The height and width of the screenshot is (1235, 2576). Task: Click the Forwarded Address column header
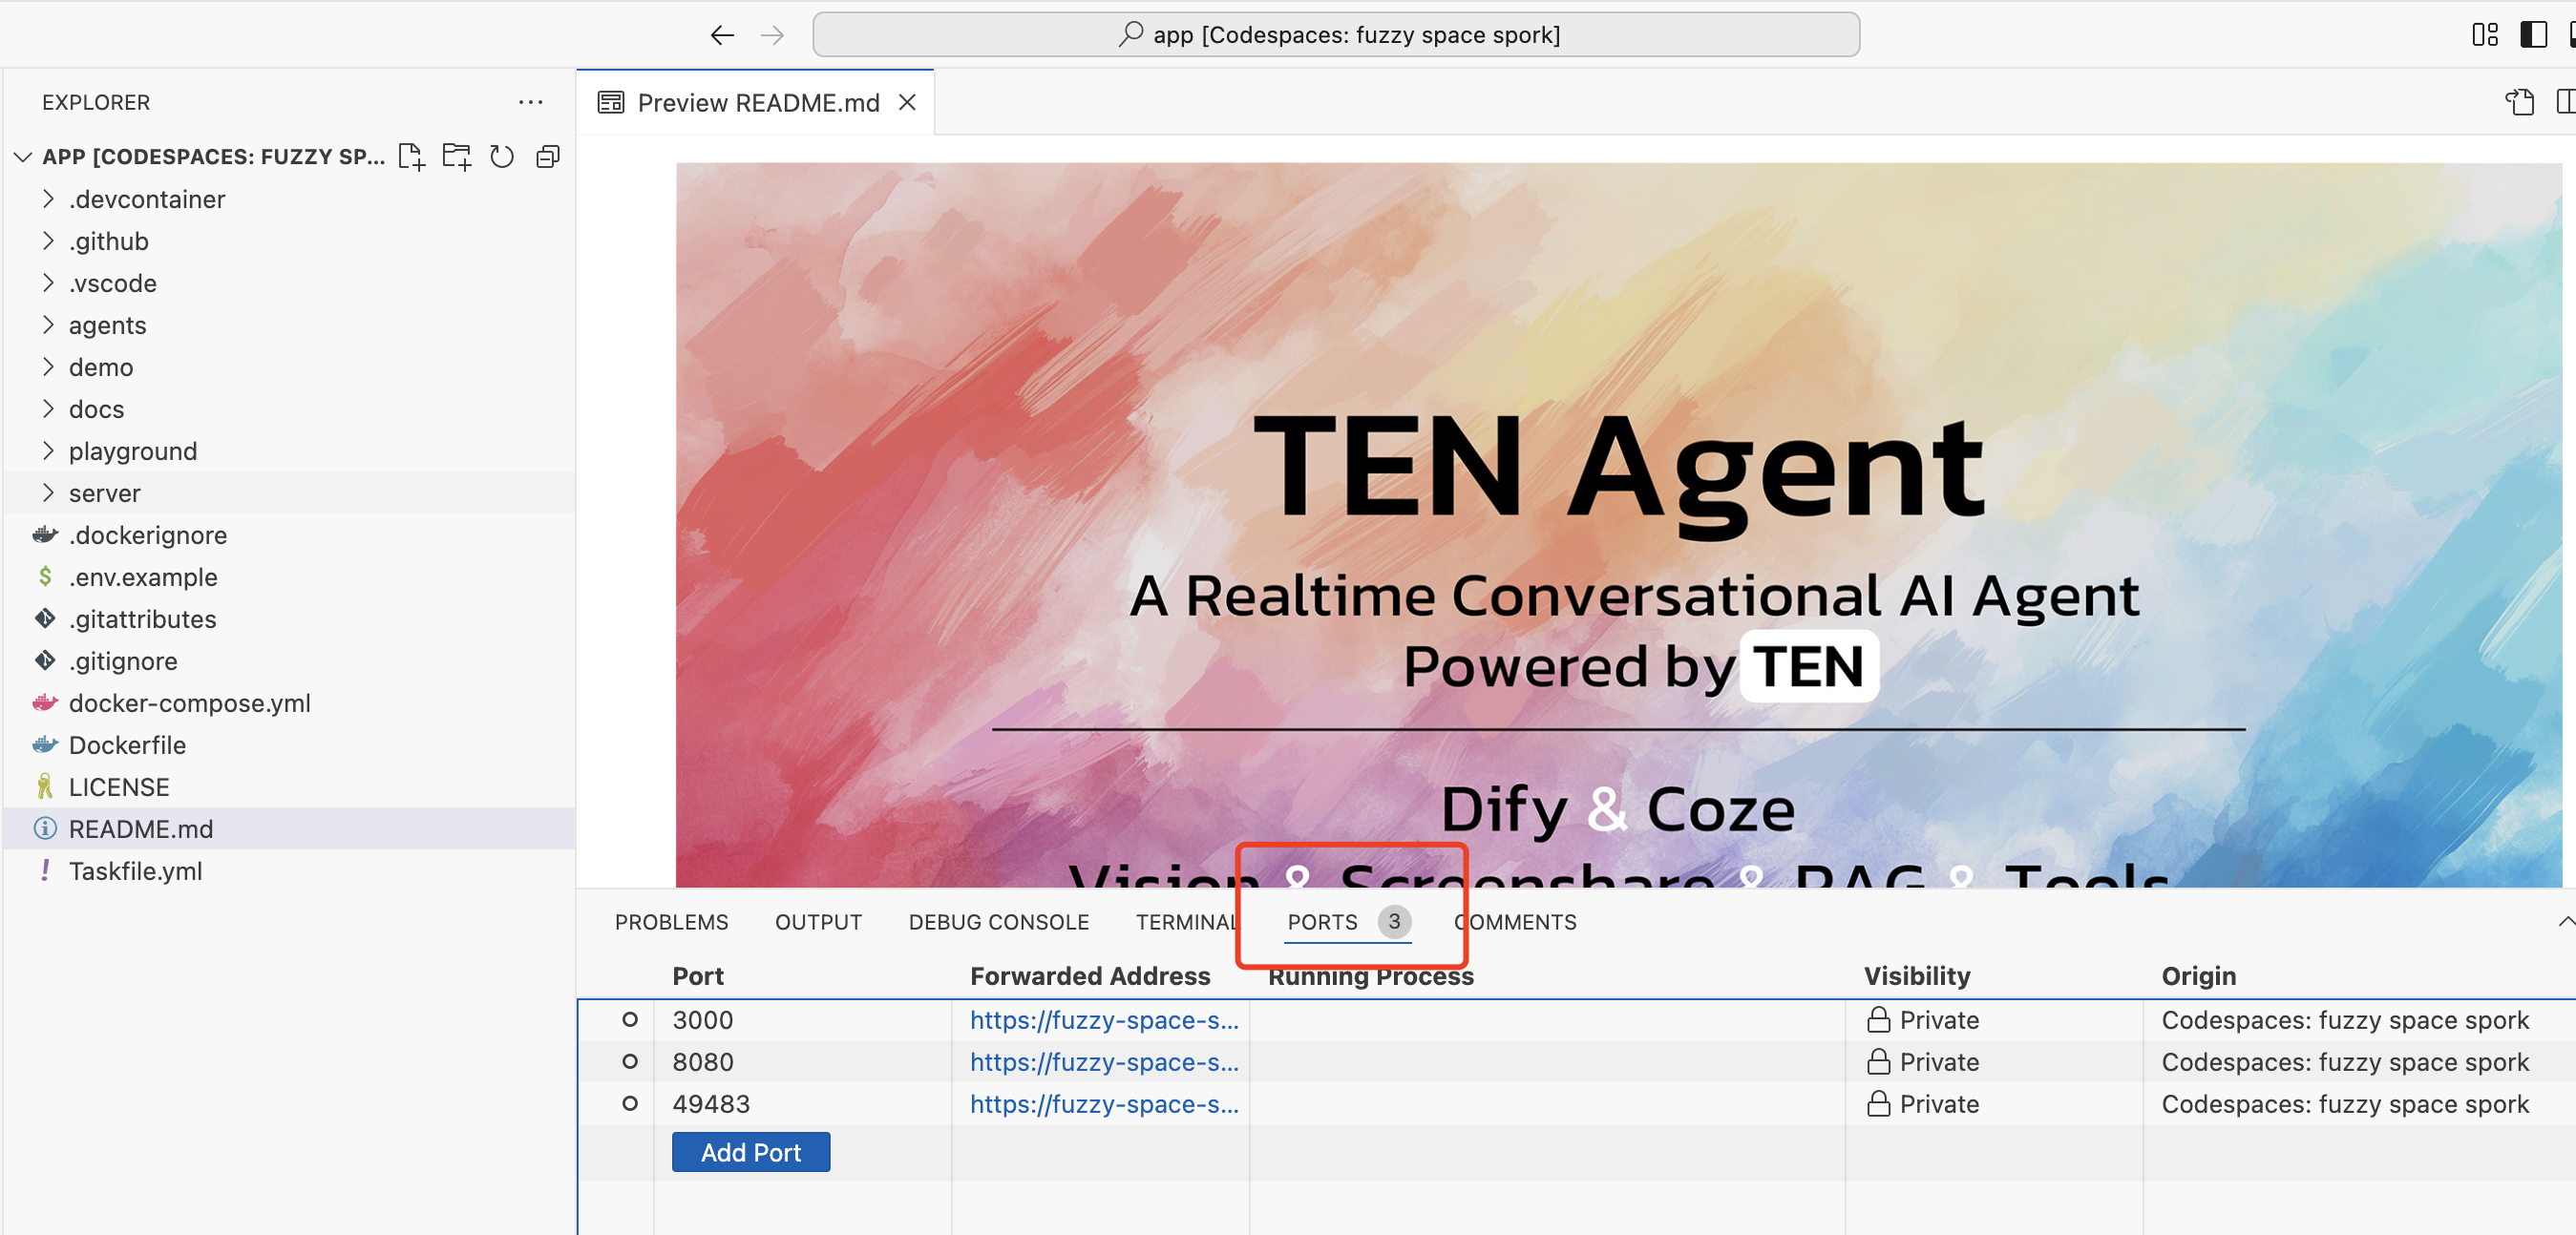tap(1090, 976)
